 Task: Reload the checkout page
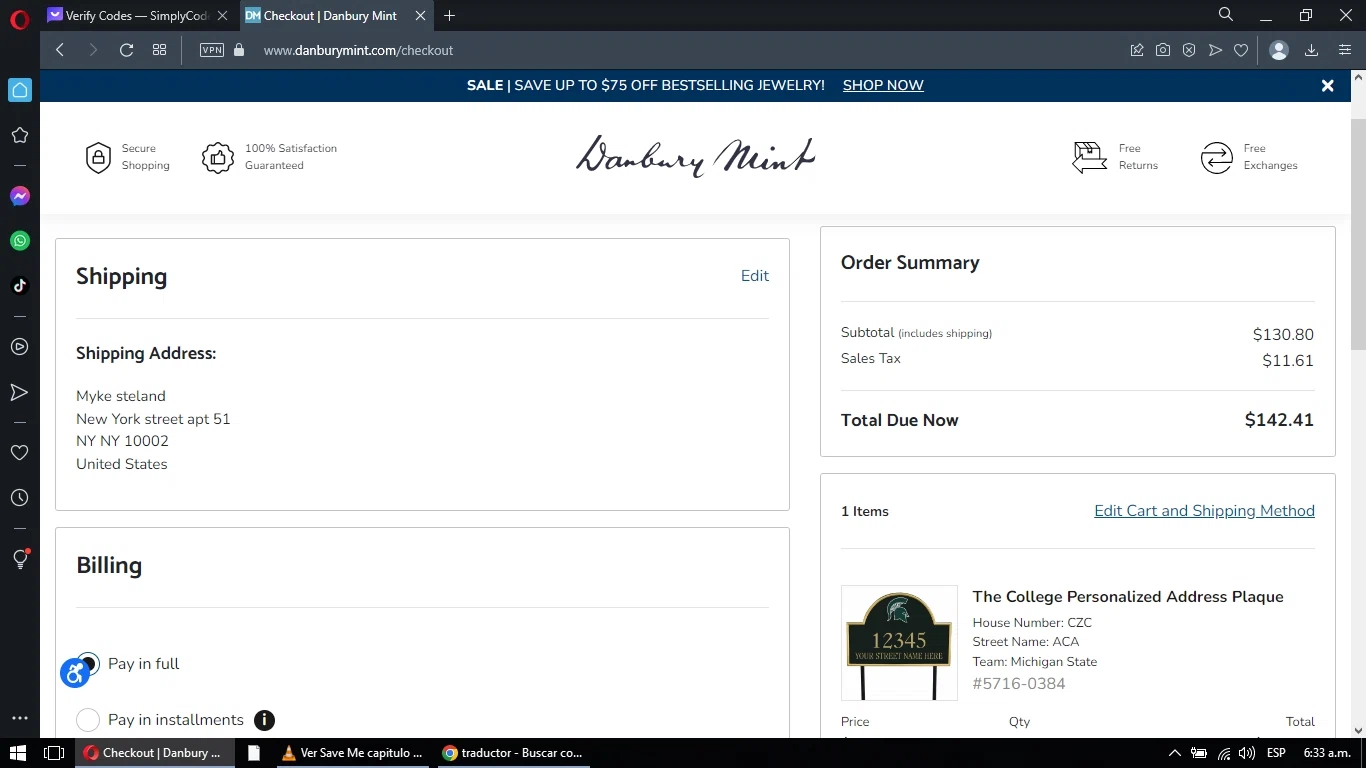tap(126, 50)
